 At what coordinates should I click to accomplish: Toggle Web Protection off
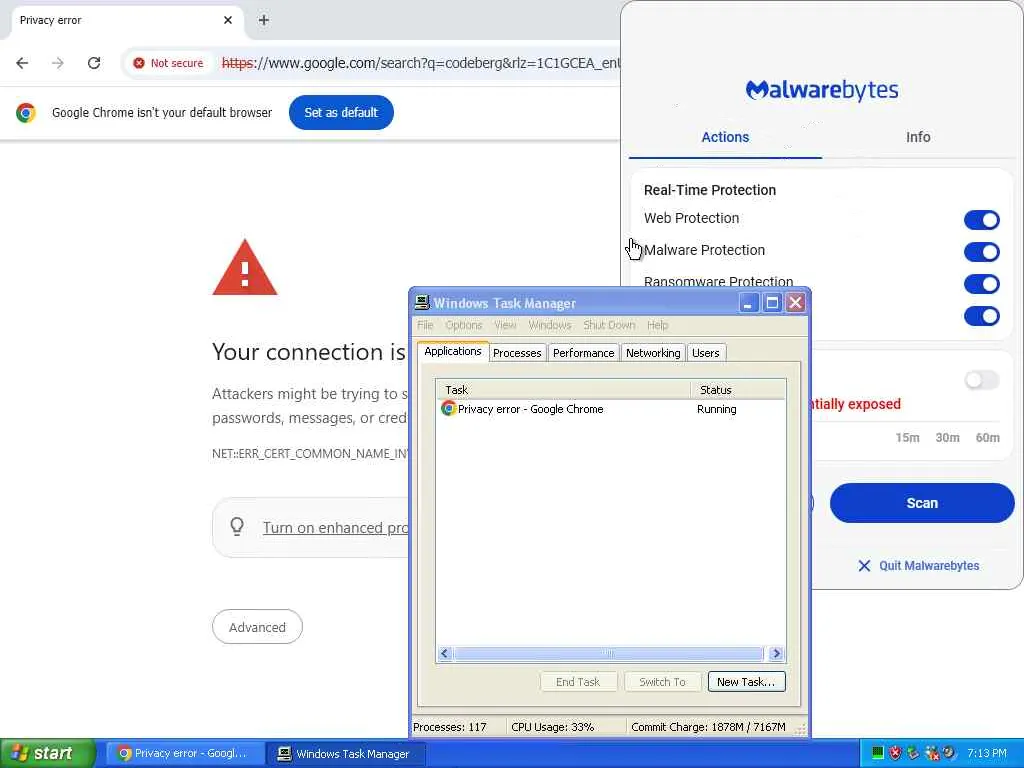(x=982, y=220)
